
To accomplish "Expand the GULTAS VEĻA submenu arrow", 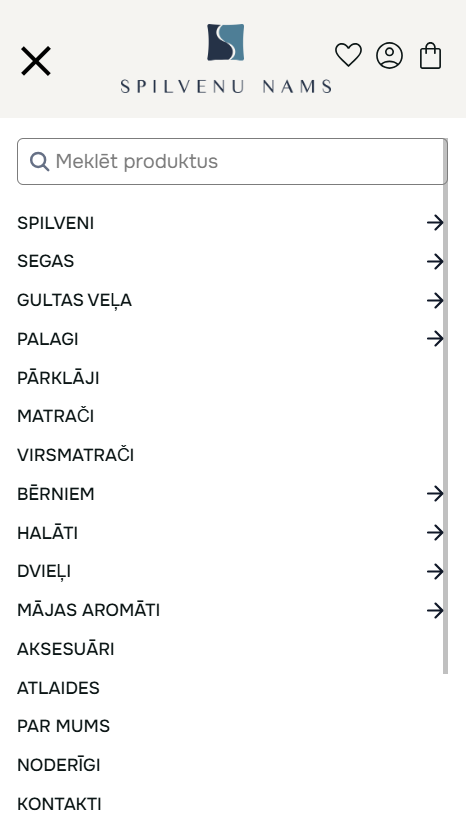I will click(435, 300).
